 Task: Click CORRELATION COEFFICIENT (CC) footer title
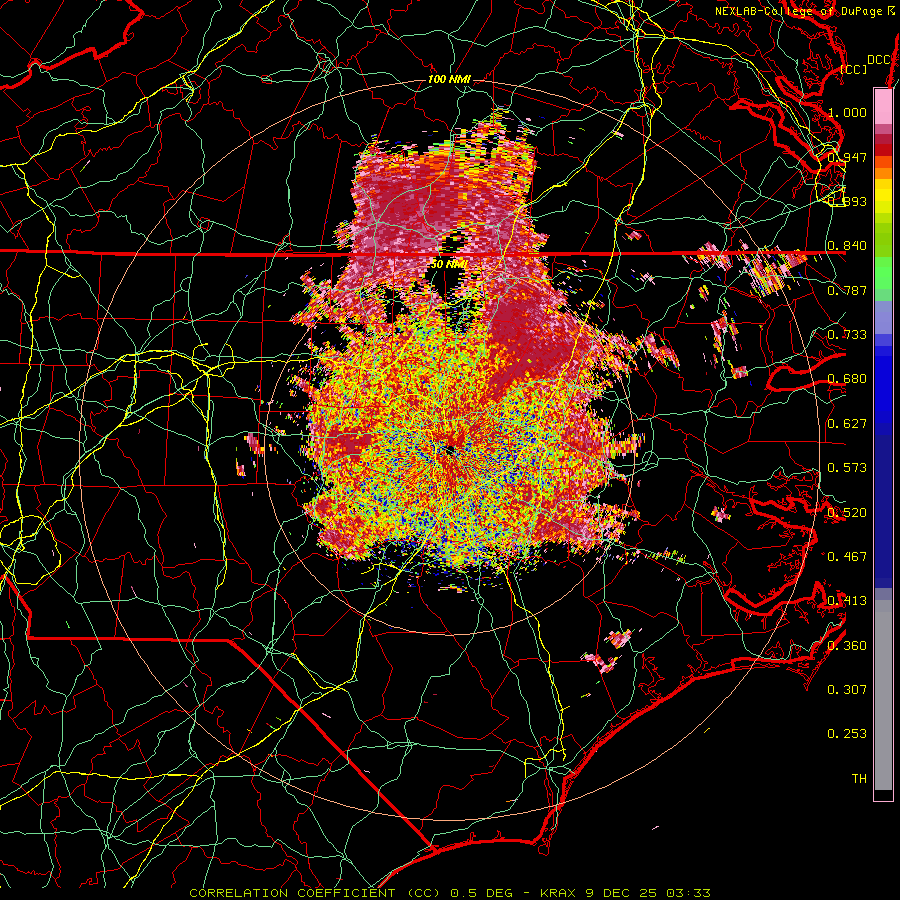tap(314, 893)
